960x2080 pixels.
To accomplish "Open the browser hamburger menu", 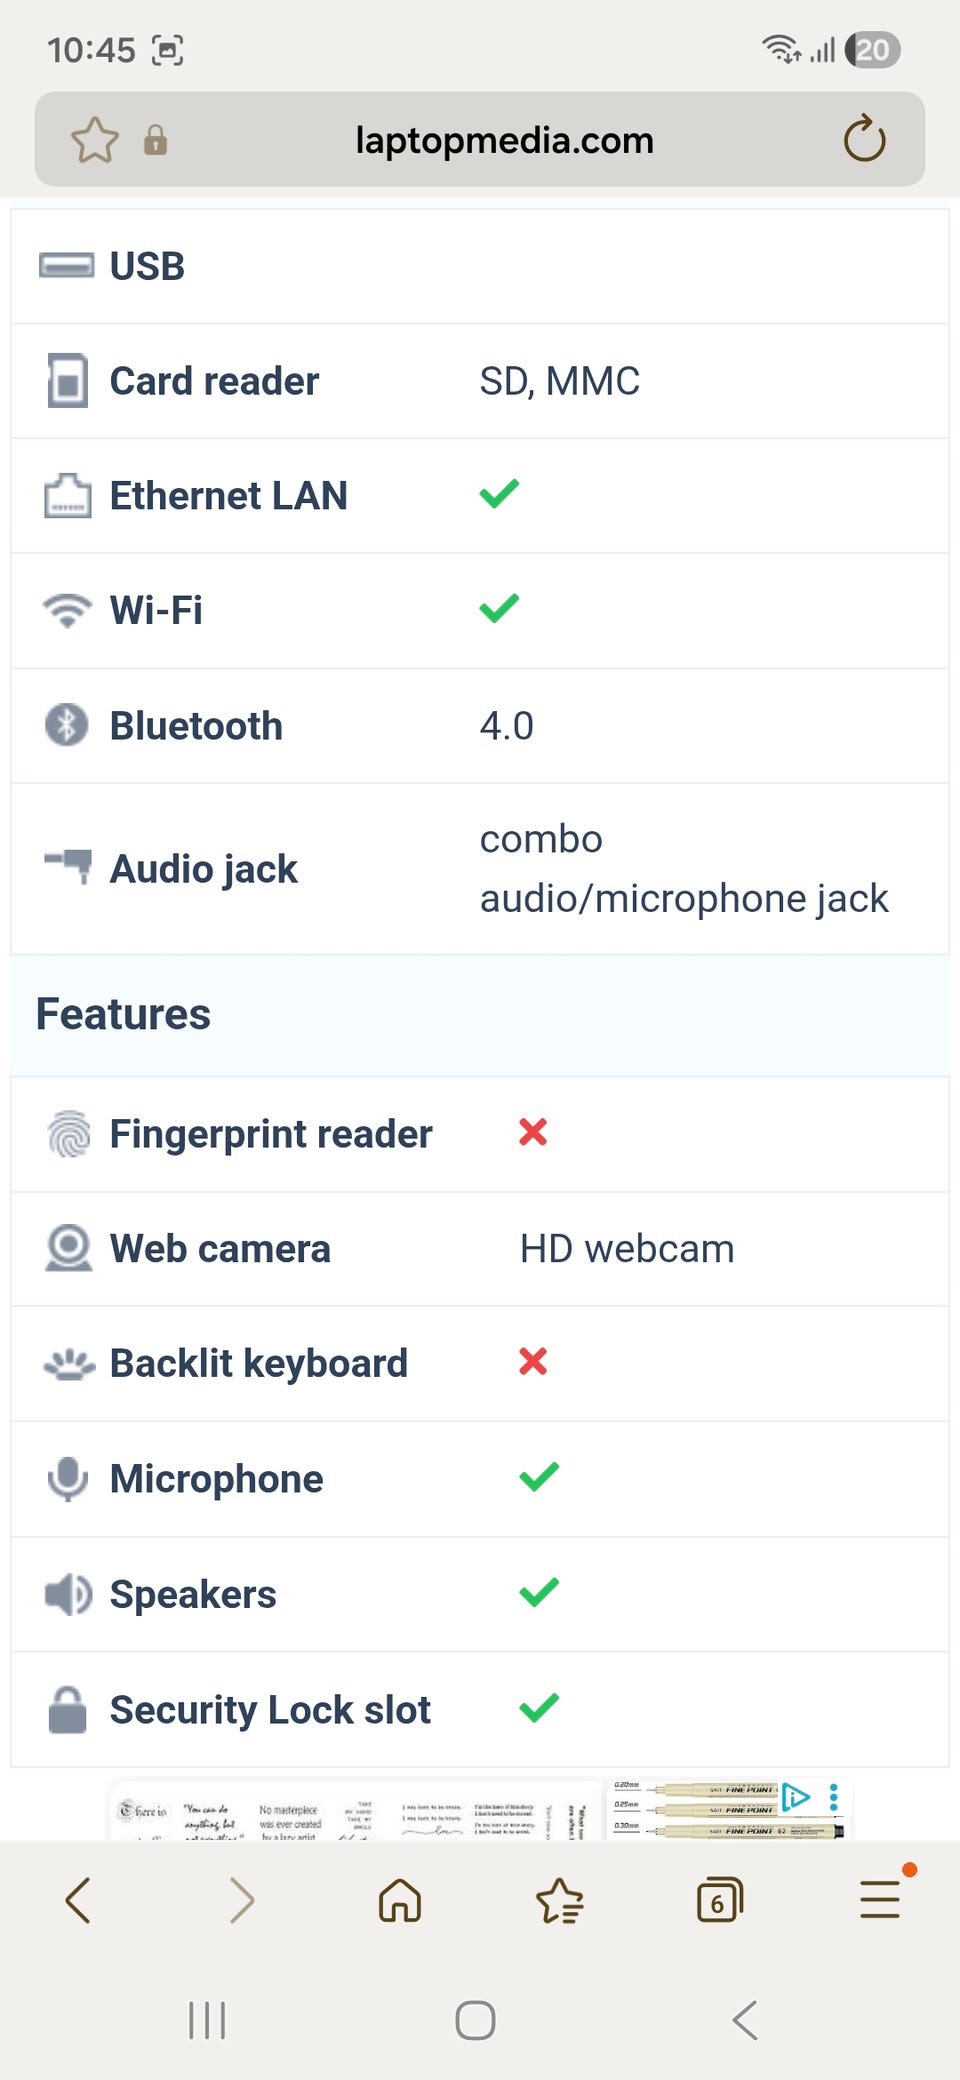I will [x=880, y=1899].
